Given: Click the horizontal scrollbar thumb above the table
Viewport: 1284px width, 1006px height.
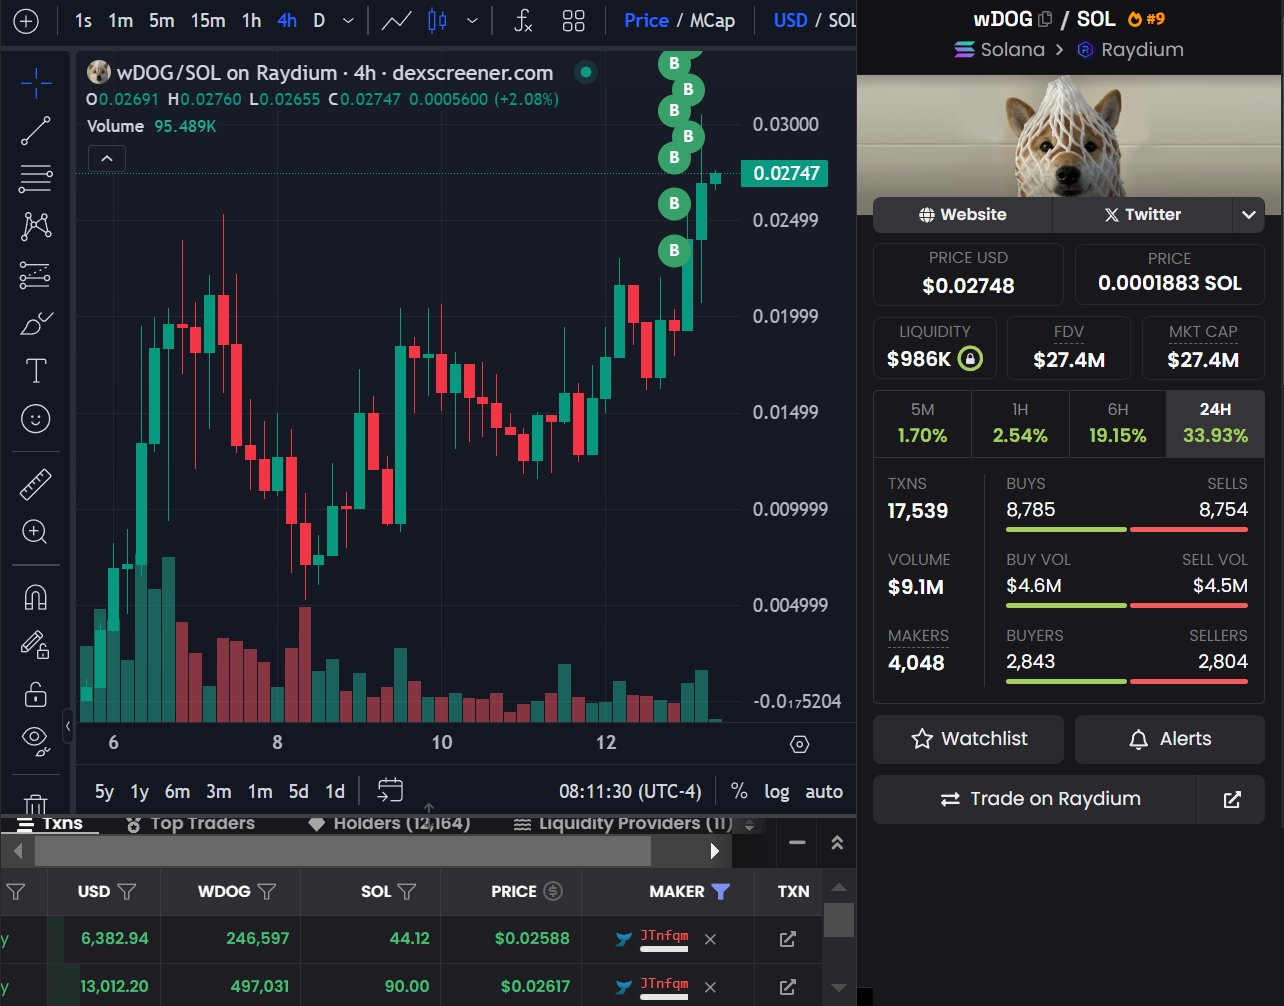Looking at the screenshot, I should [x=343, y=851].
